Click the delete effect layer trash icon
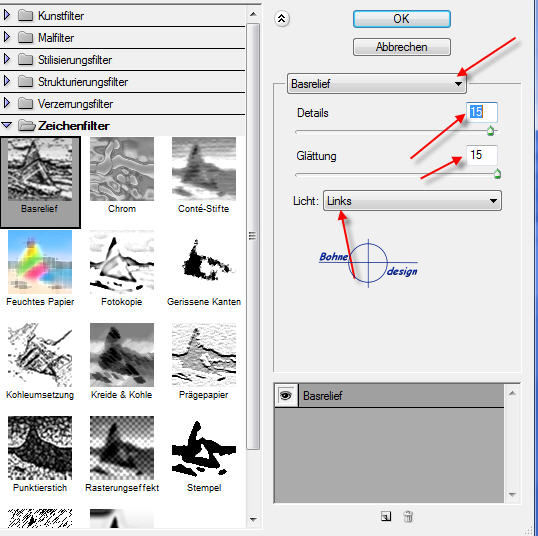Image resolution: width=538 pixels, height=536 pixels. [408, 516]
